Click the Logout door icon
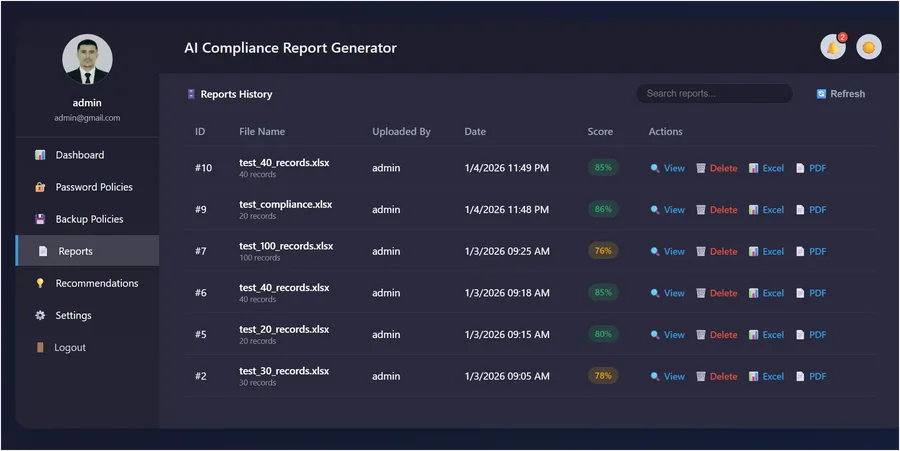 pyautogui.click(x=40, y=347)
